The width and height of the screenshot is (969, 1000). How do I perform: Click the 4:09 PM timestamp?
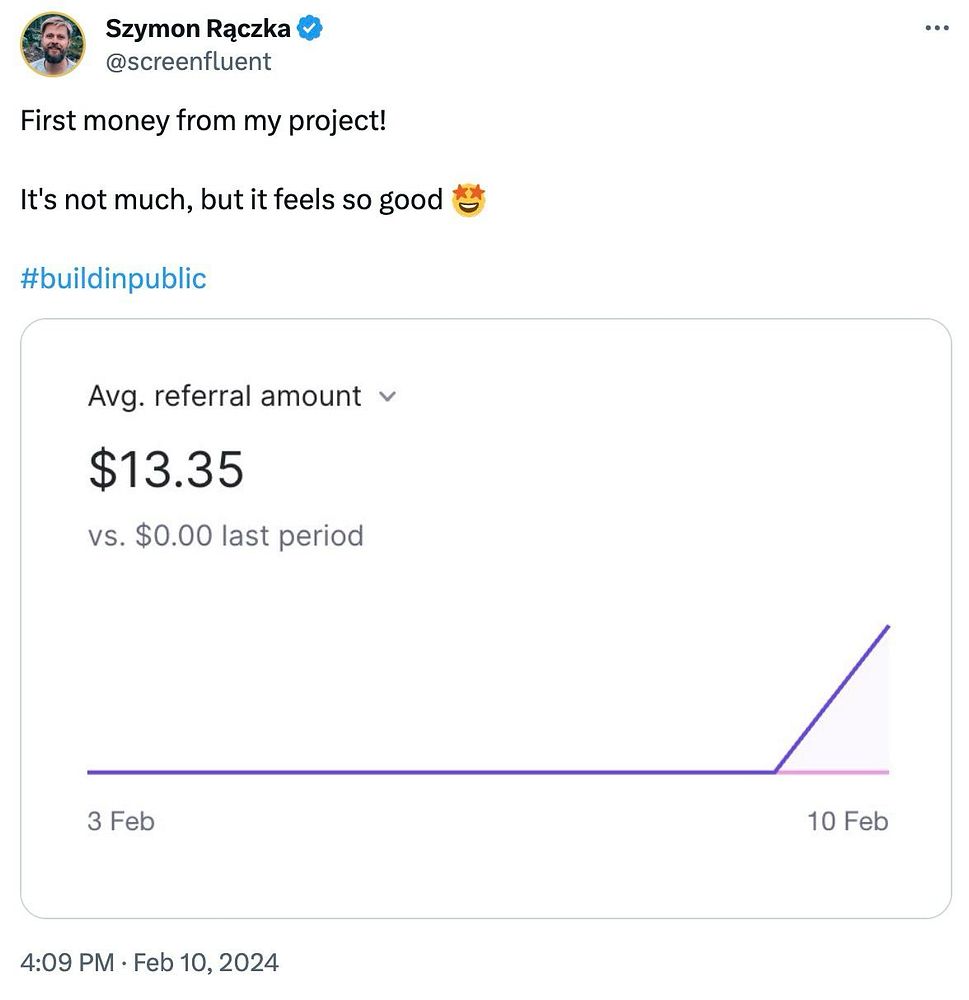tap(66, 963)
